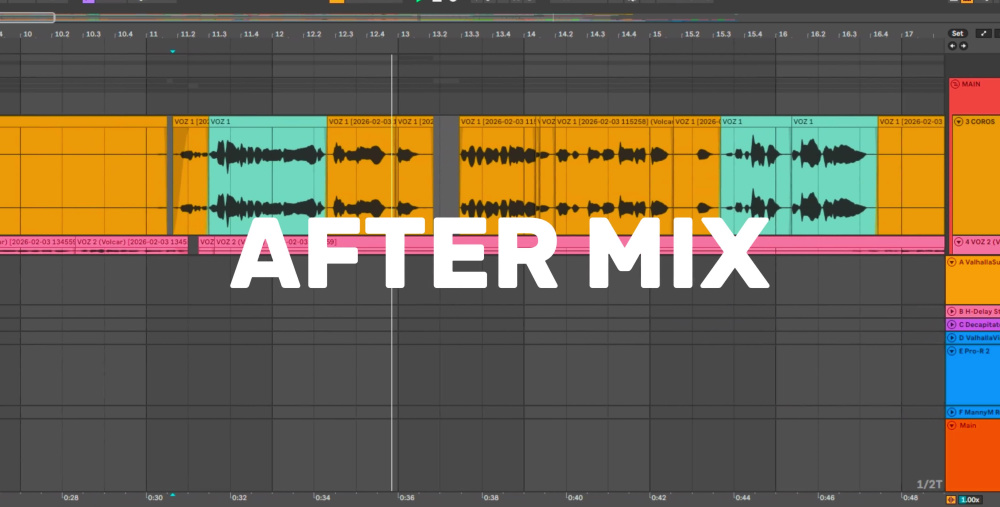Select the F MannyM track name
Viewport: 1000px width, 507px height.
979,413
